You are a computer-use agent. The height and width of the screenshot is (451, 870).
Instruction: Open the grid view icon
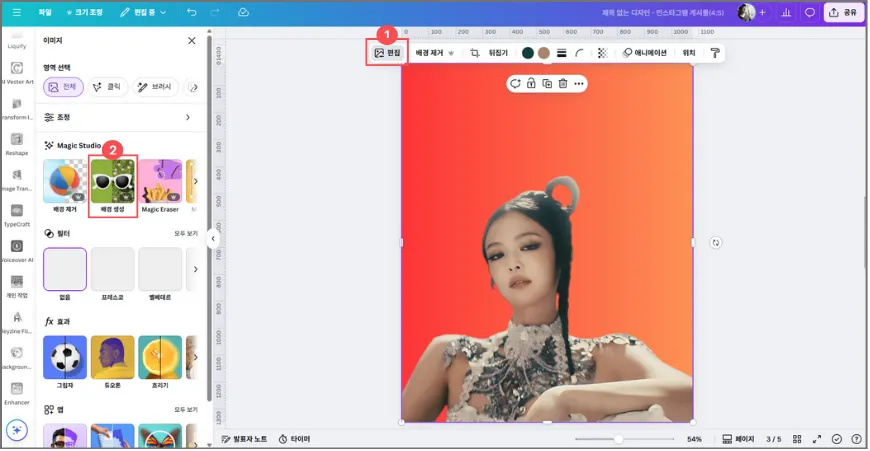[797, 439]
